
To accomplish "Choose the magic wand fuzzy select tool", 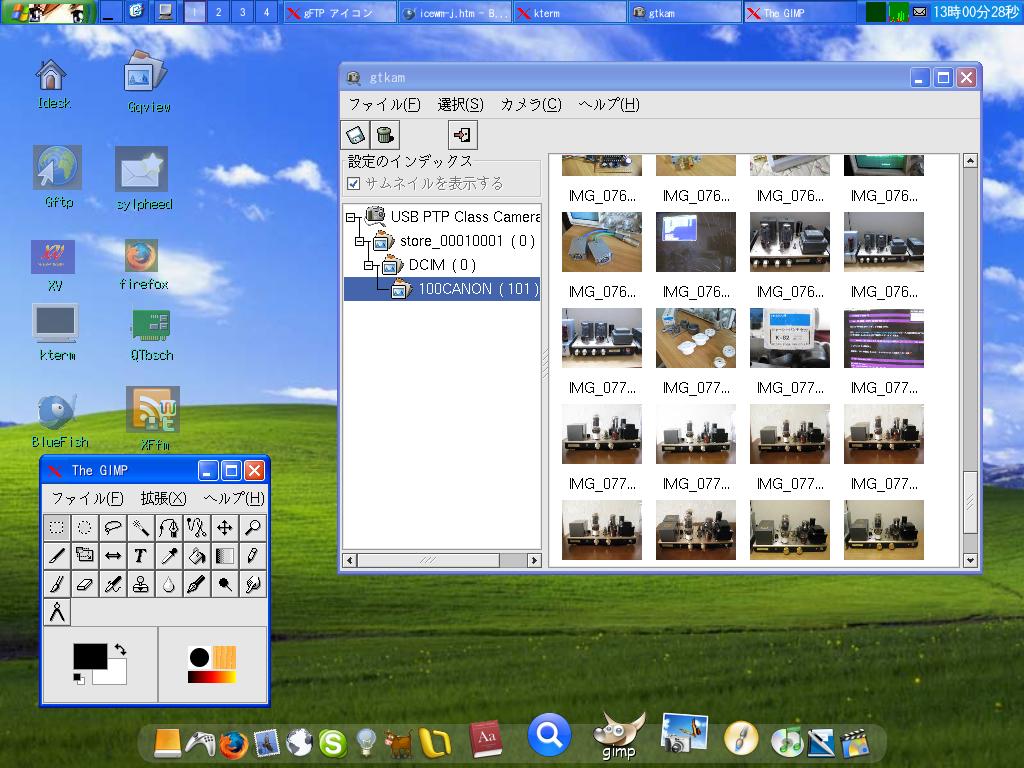I will [141, 528].
